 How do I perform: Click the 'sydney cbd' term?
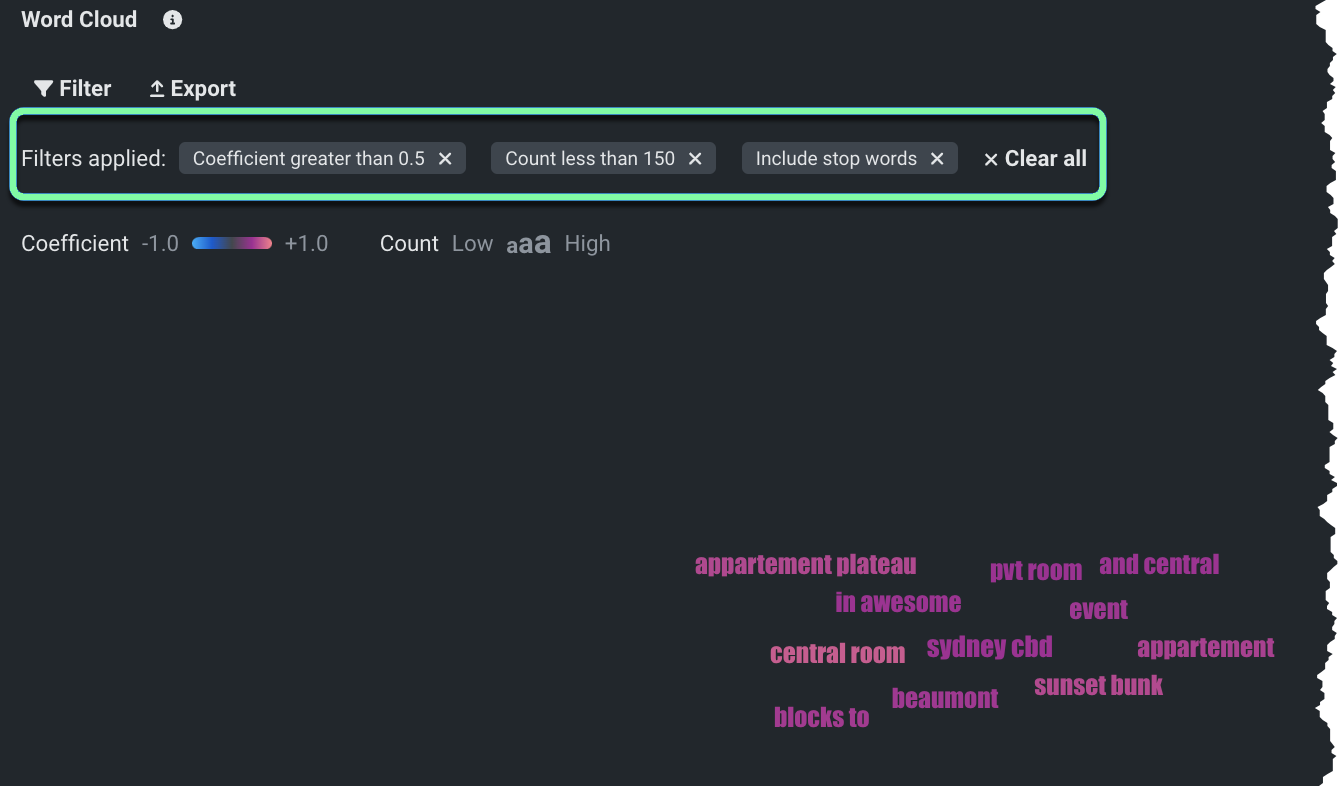click(989, 648)
